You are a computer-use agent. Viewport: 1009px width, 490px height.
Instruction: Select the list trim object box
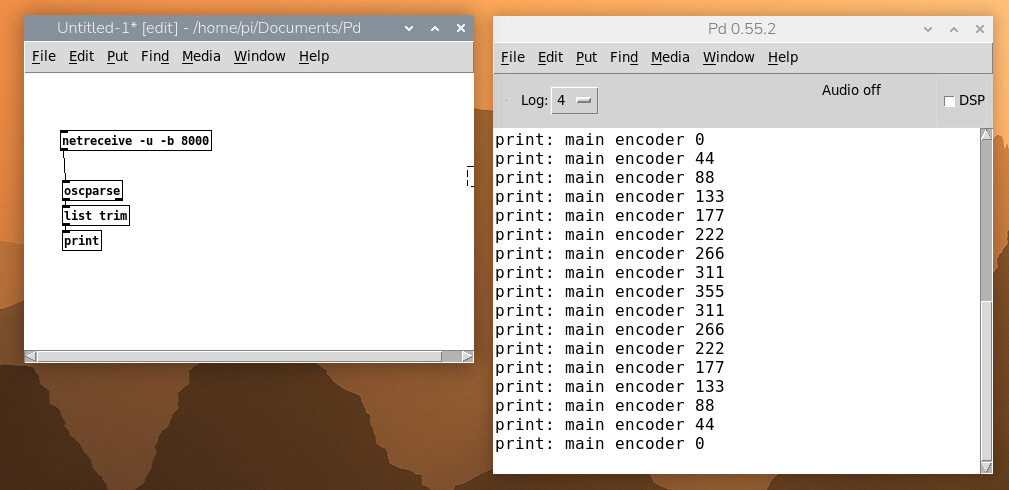96,215
